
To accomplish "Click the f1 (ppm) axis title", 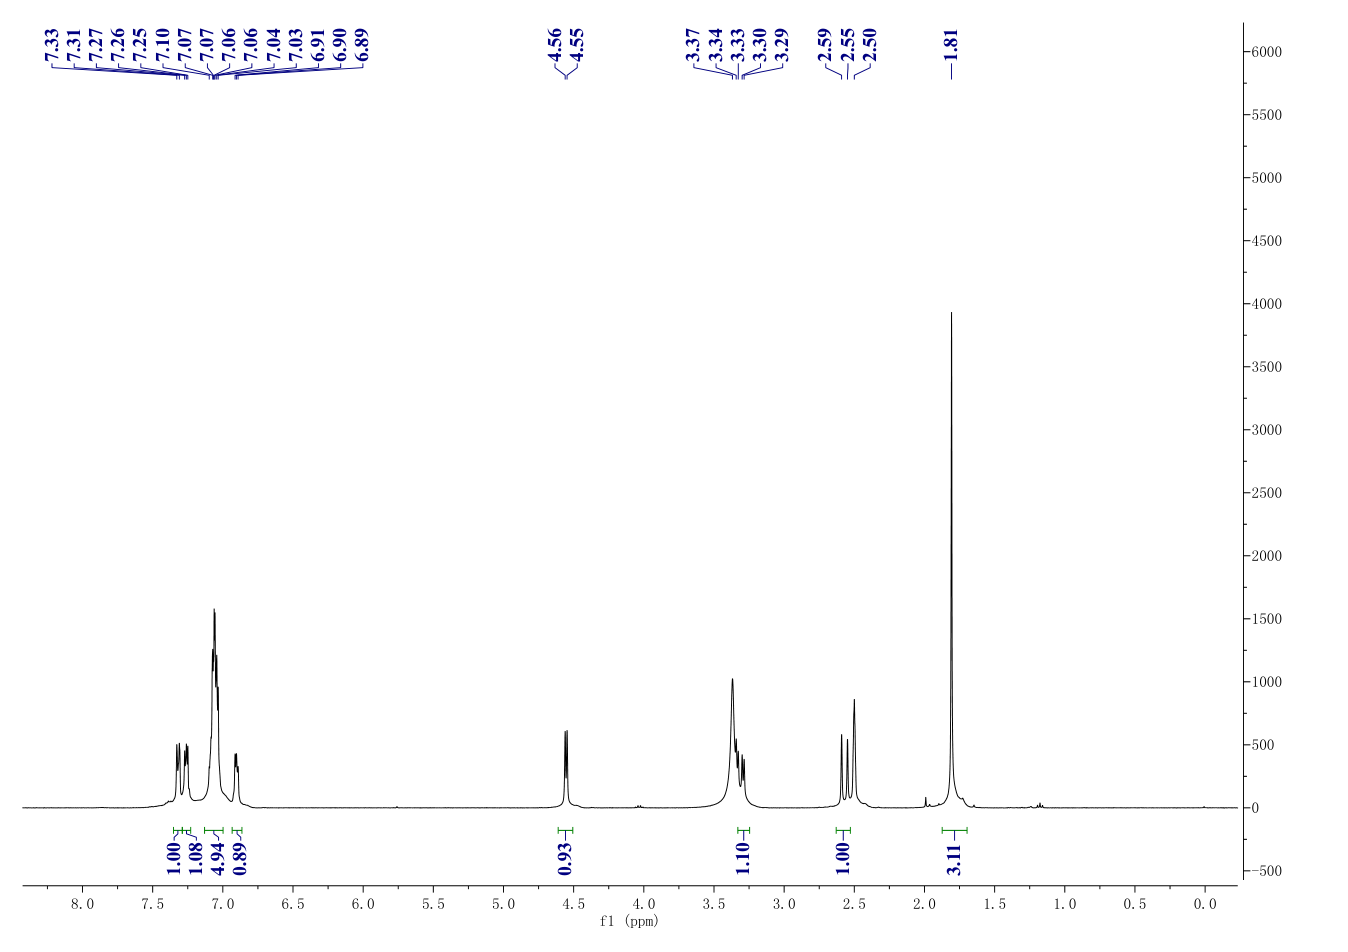I will pos(629,921).
